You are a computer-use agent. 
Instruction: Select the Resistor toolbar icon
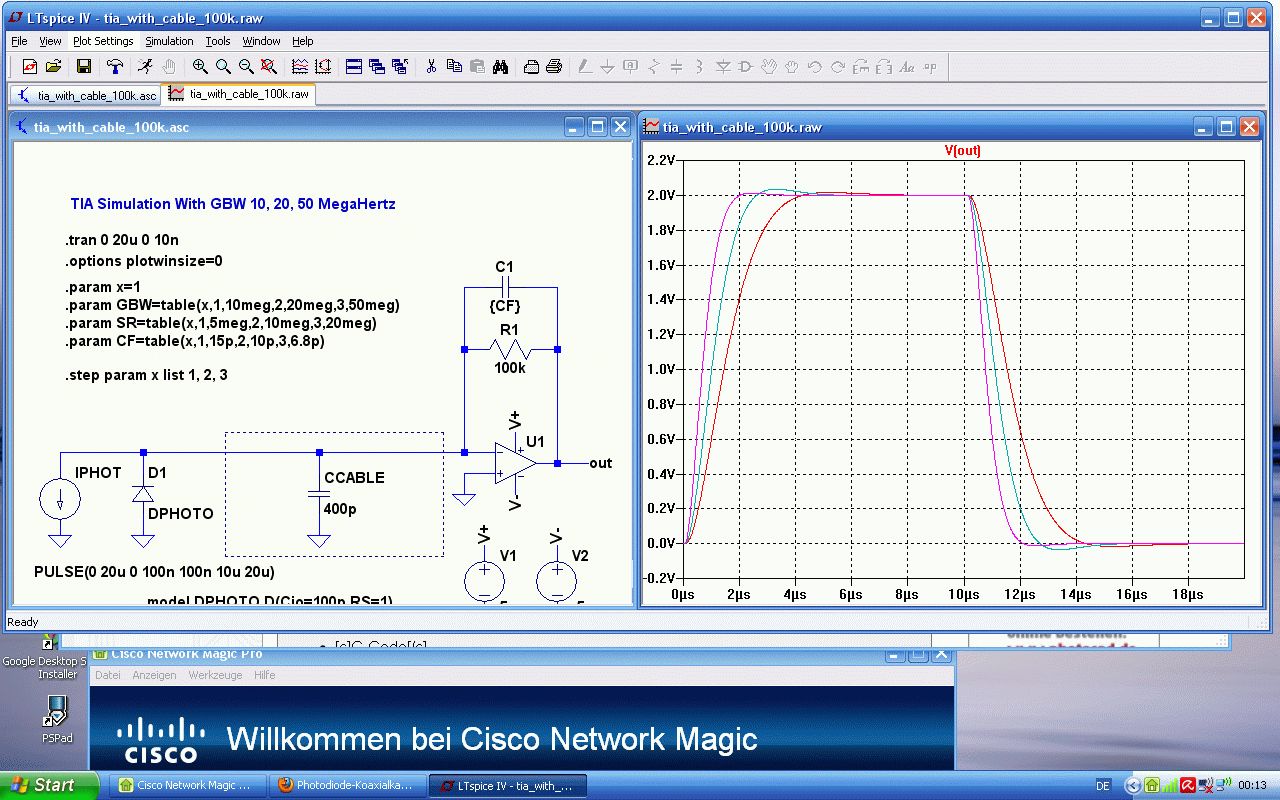(654, 67)
